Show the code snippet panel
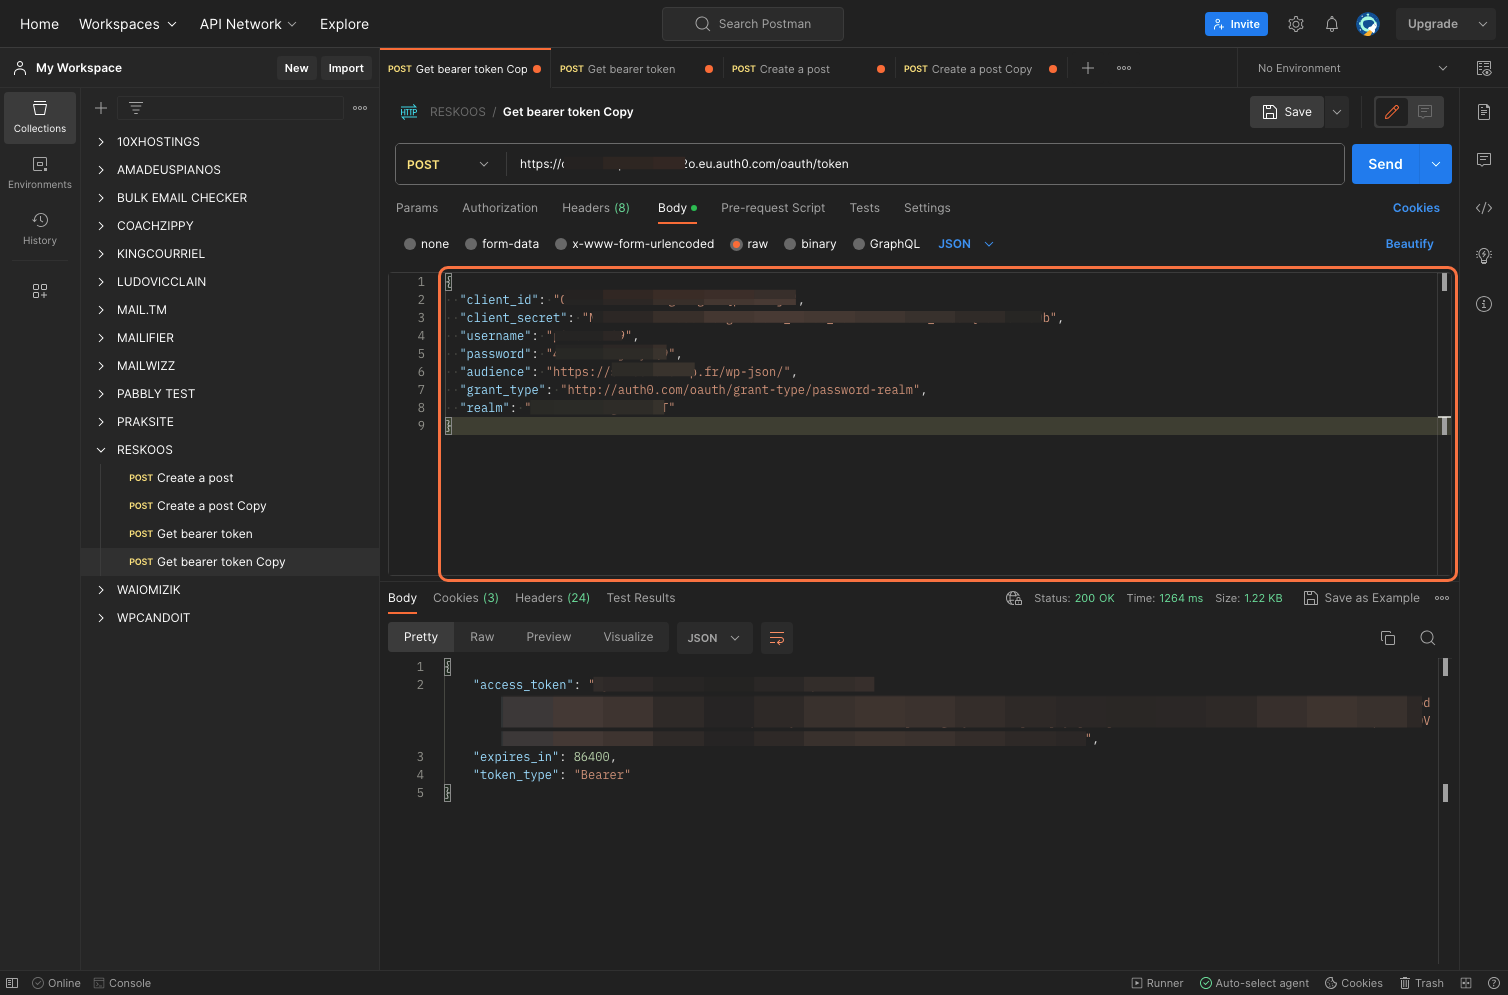Image resolution: width=1508 pixels, height=995 pixels. [1484, 208]
